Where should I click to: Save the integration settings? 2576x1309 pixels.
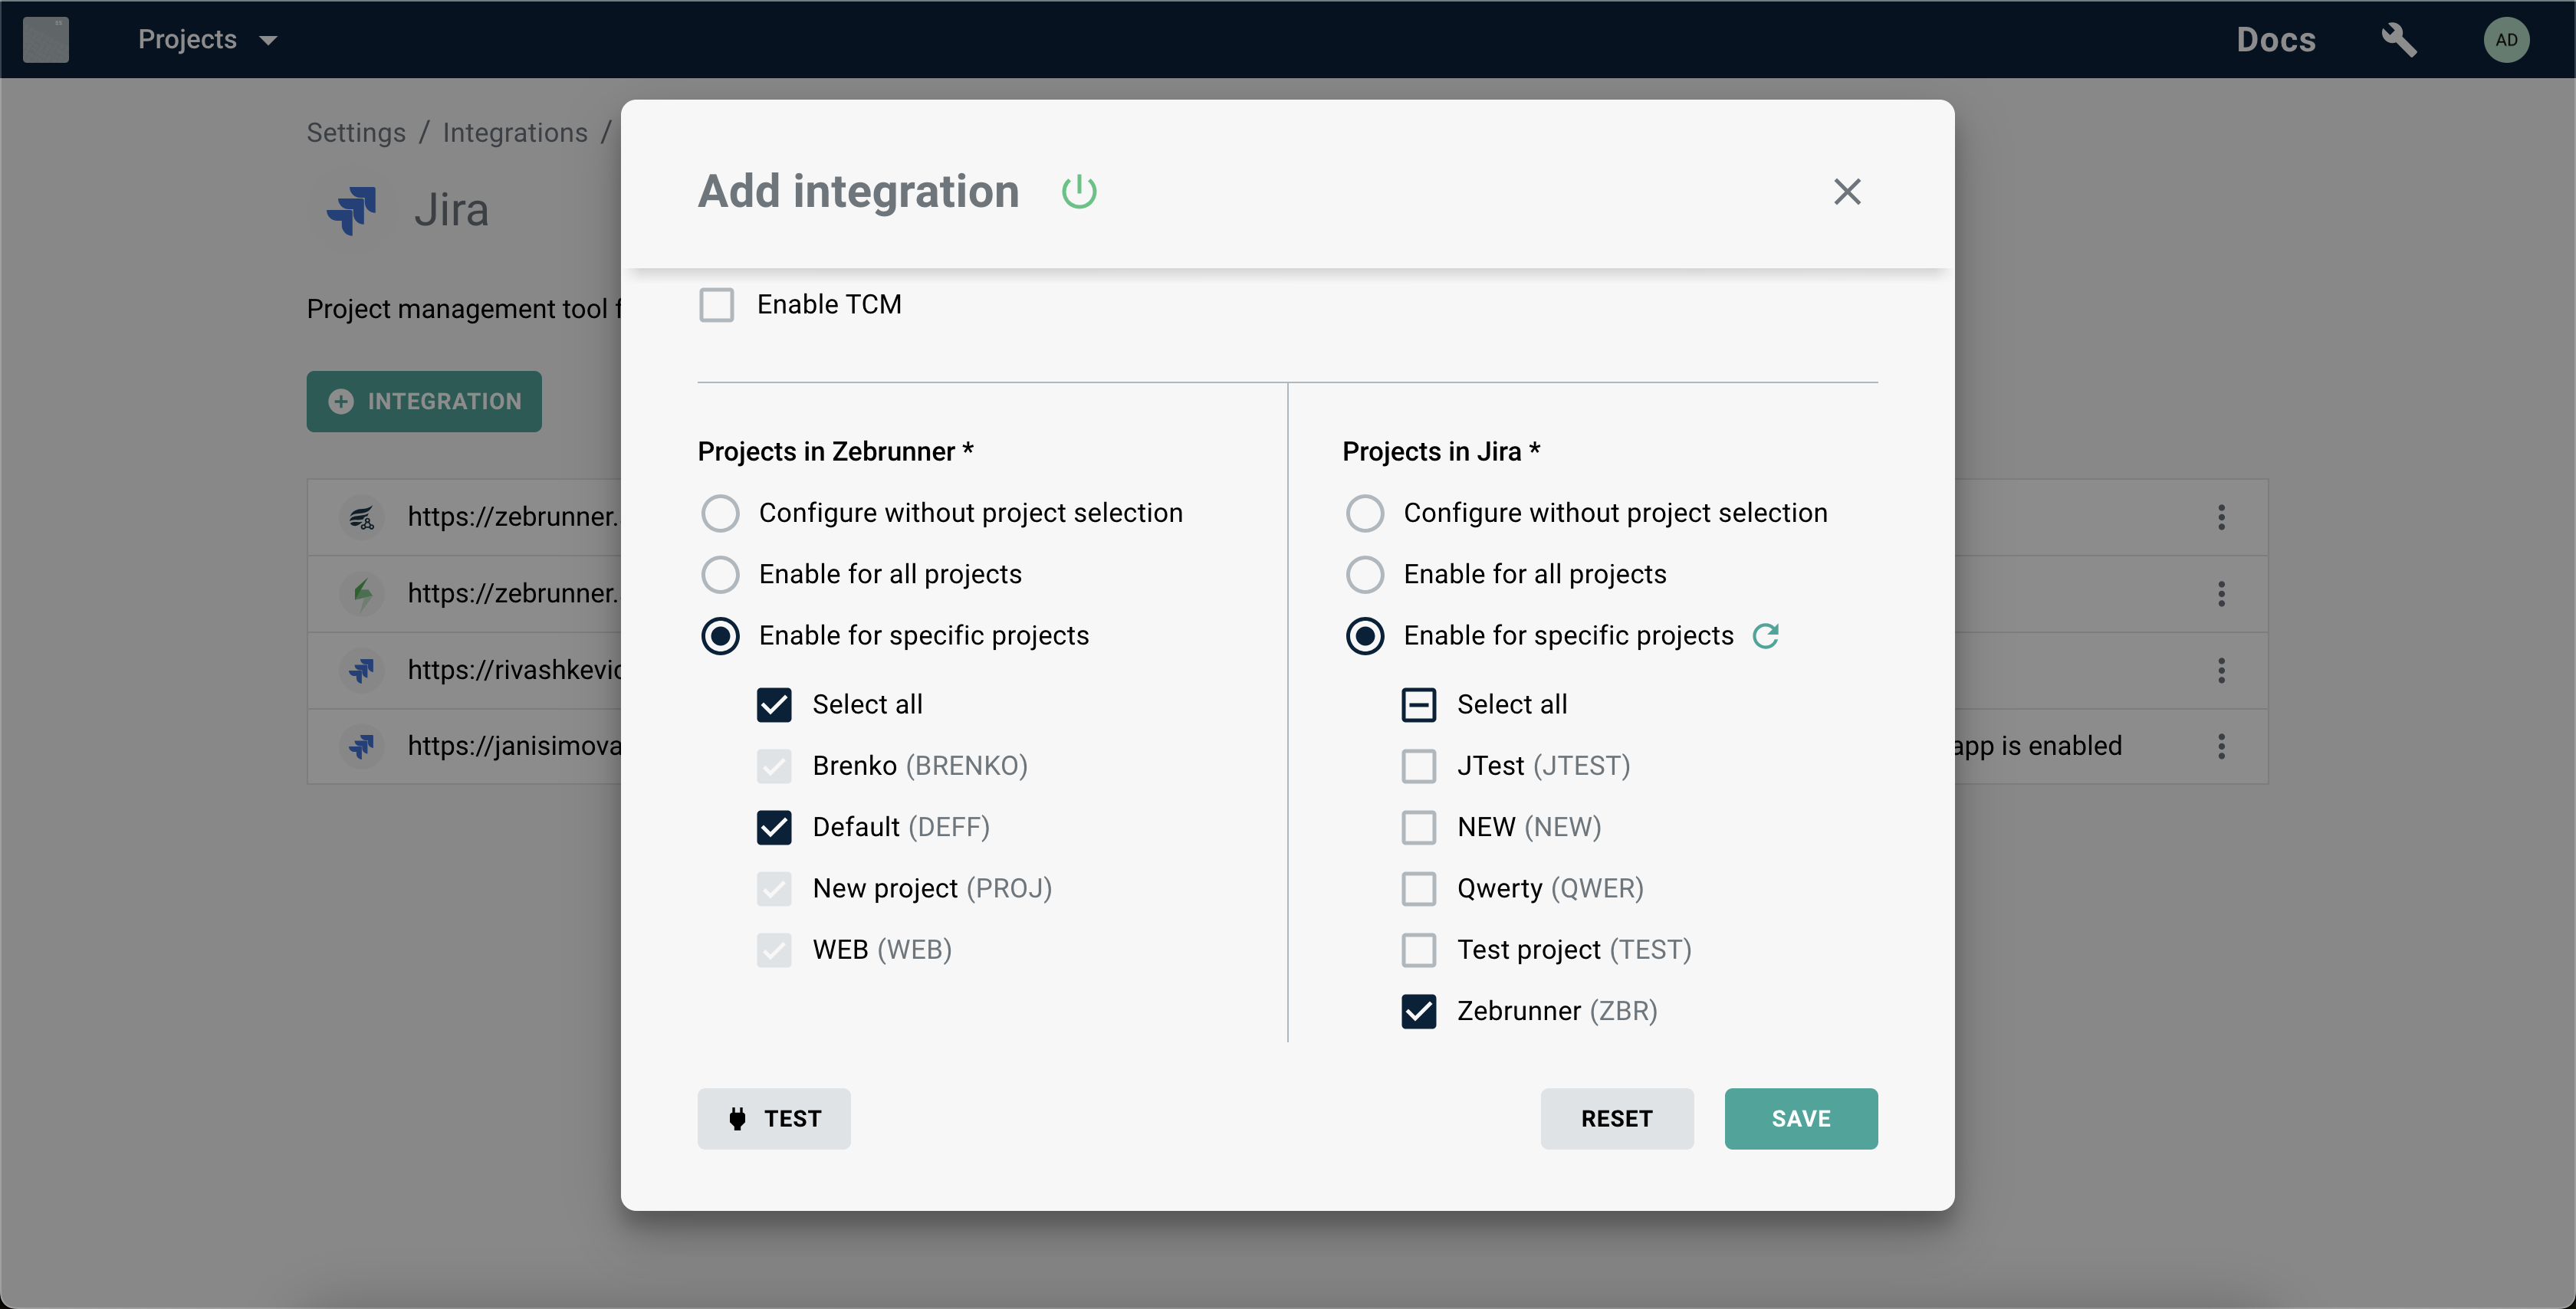coord(1801,1118)
